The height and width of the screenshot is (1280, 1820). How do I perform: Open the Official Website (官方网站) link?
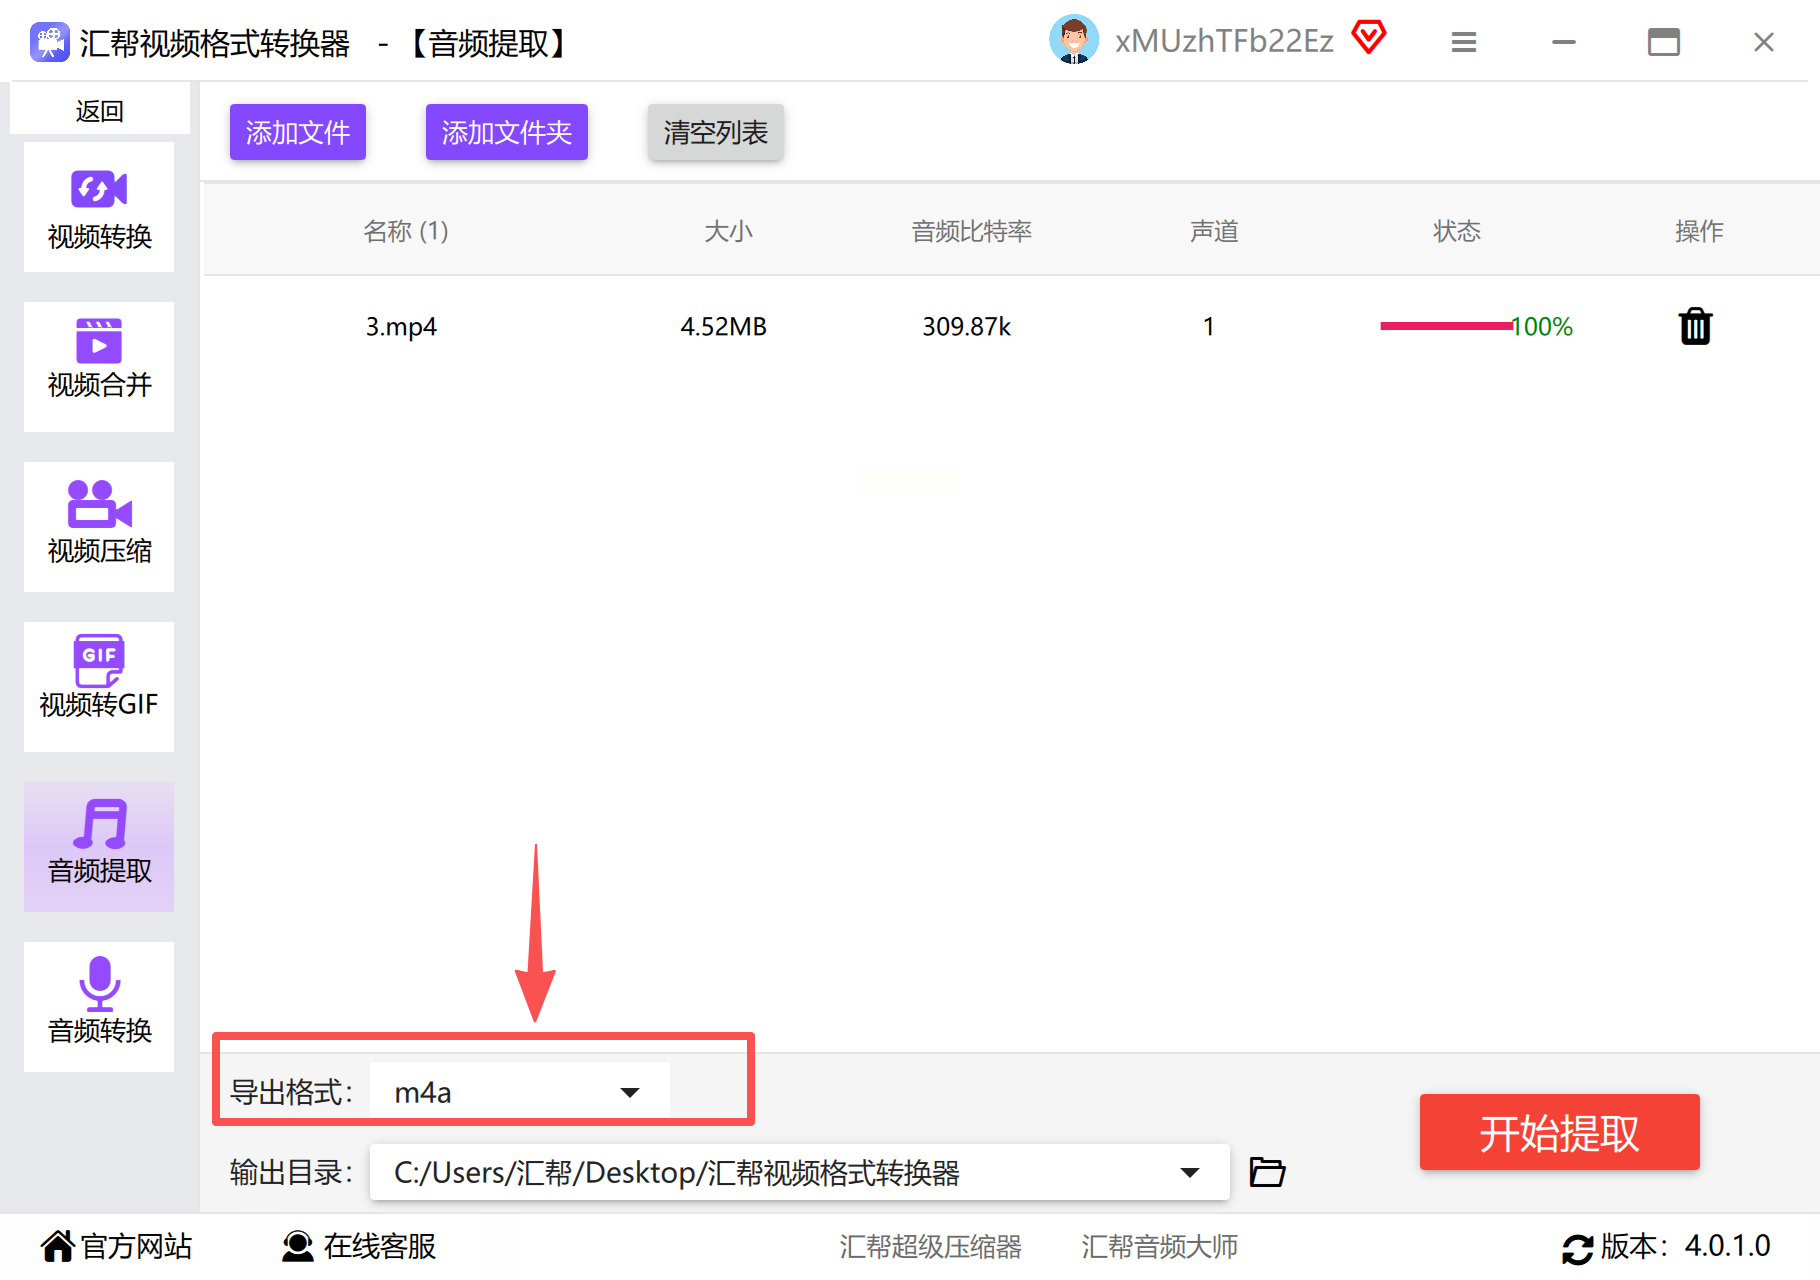116,1246
